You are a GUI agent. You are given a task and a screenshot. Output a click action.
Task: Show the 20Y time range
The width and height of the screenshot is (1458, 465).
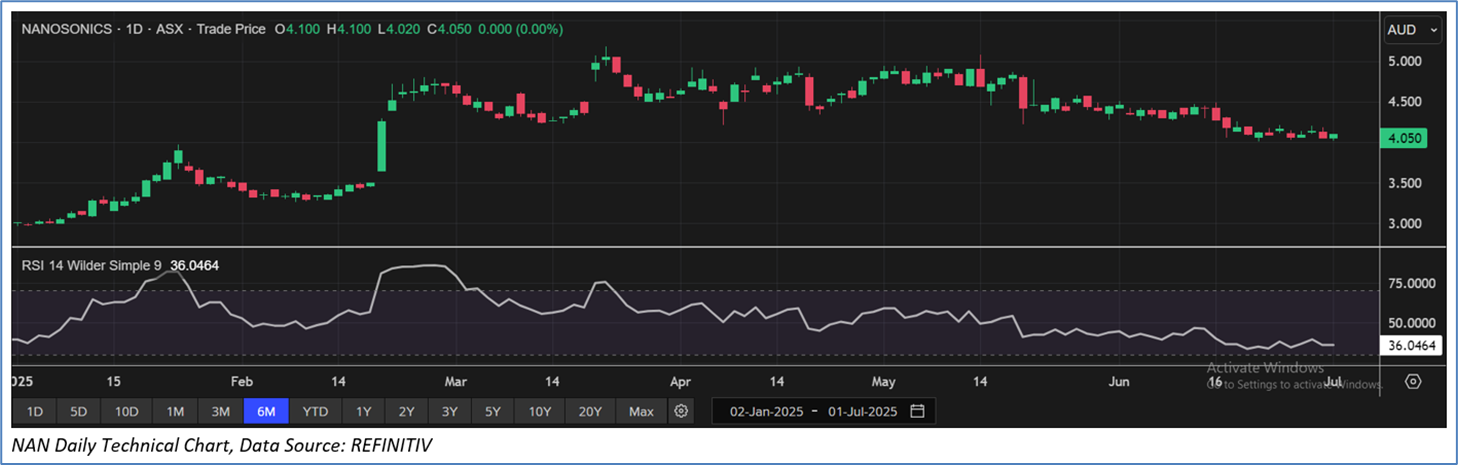[589, 411]
